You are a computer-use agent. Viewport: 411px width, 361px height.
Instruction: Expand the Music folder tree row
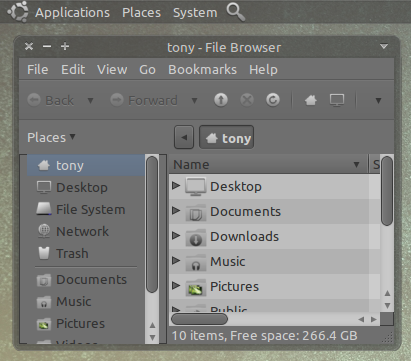coord(176,260)
